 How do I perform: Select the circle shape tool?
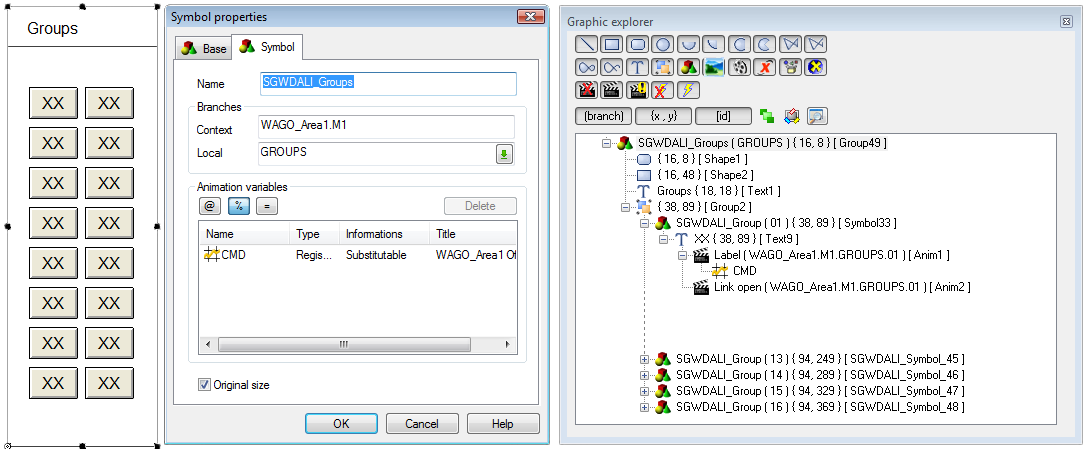click(x=662, y=44)
